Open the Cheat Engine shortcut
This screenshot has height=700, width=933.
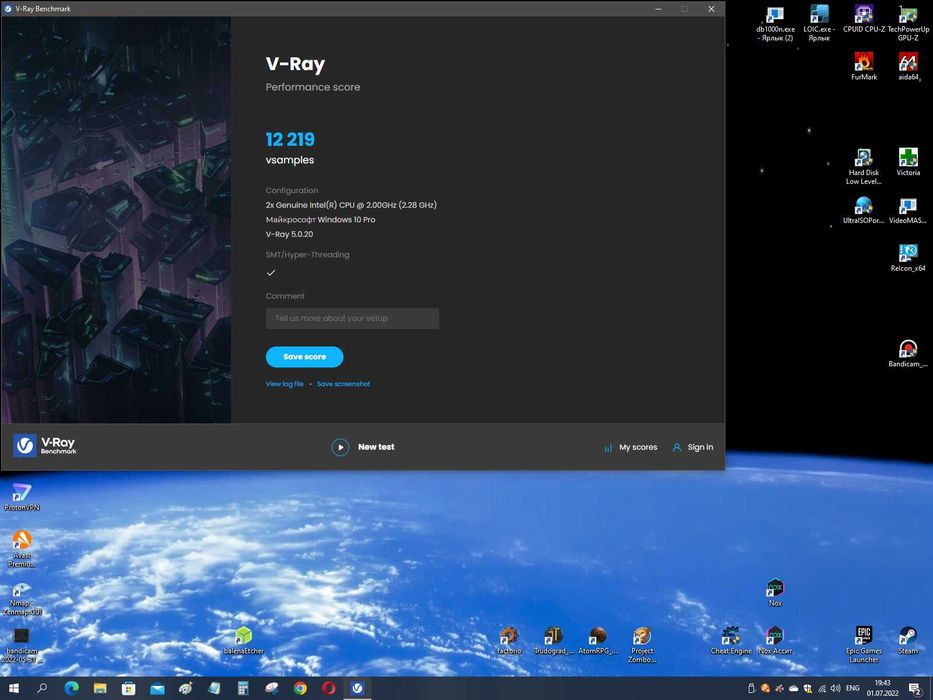click(x=731, y=641)
